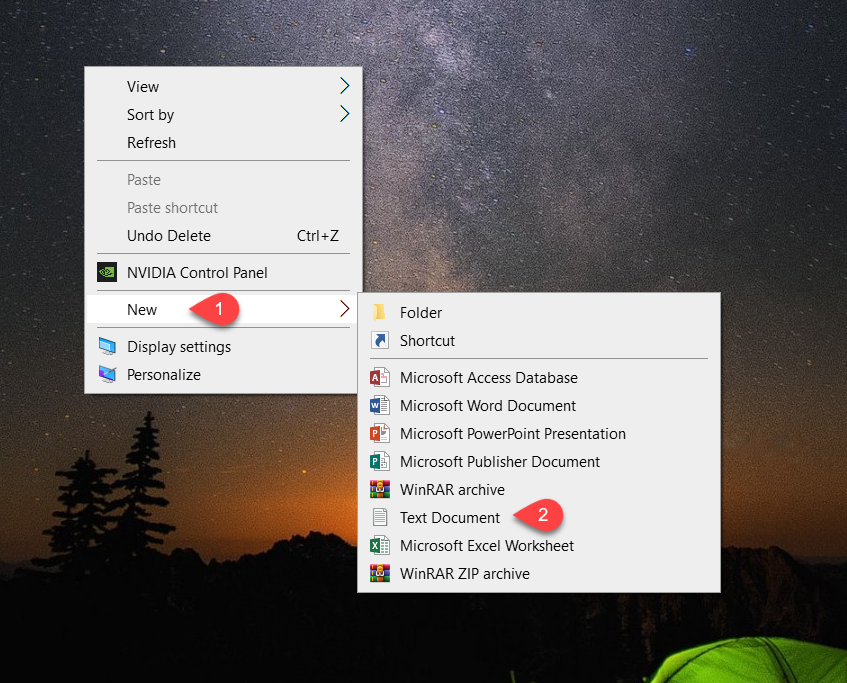Choose Personalize from the menu
Image resolution: width=847 pixels, height=683 pixels.
click(223, 374)
